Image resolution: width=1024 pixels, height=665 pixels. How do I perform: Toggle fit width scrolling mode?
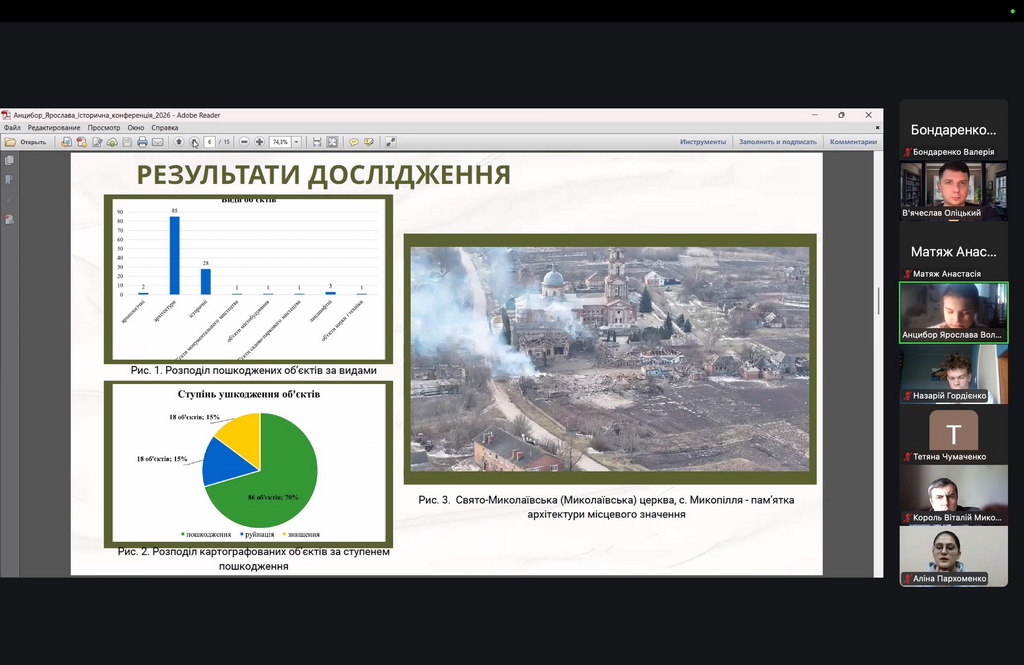[317, 142]
